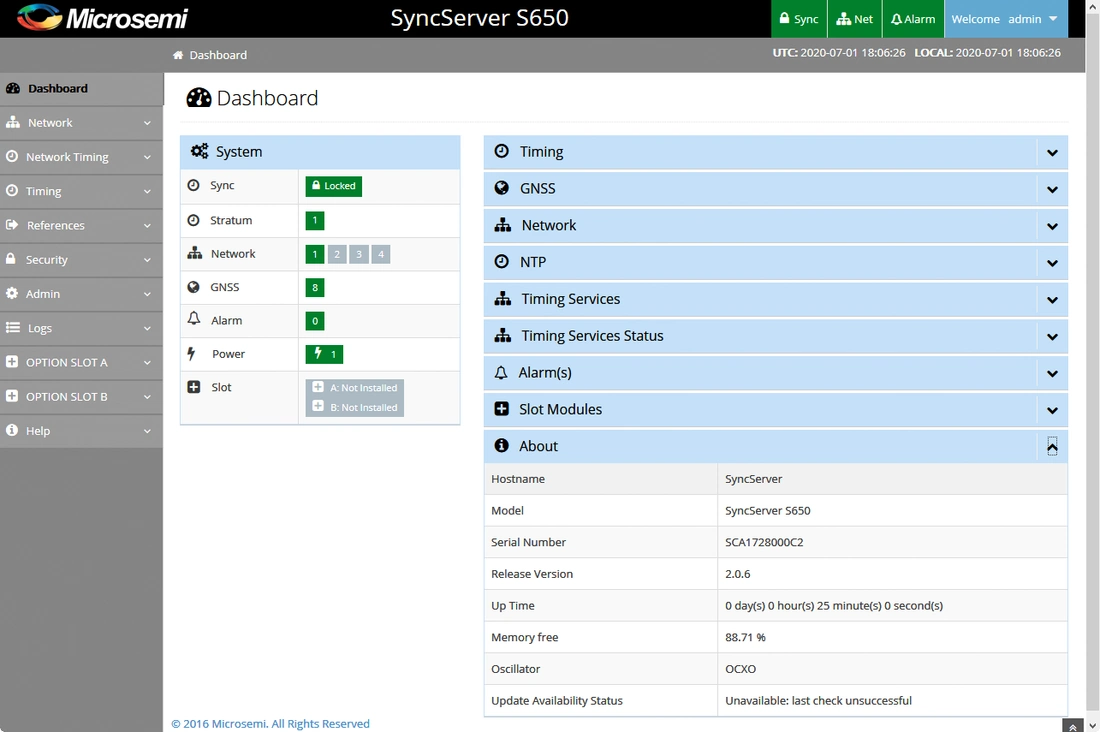Click the Slot A Not Installed badge

coord(355,387)
